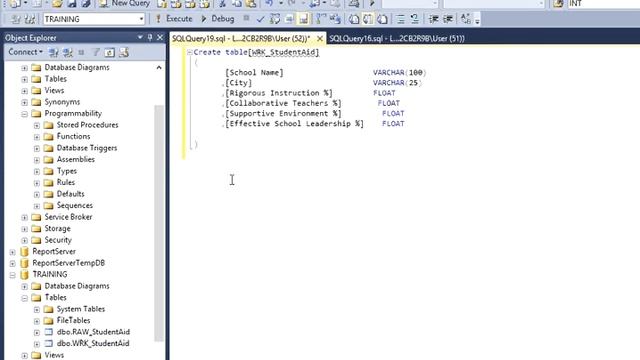
Task: Click the [Effective School Leadership %] text
Action: (x=294, y=124)
